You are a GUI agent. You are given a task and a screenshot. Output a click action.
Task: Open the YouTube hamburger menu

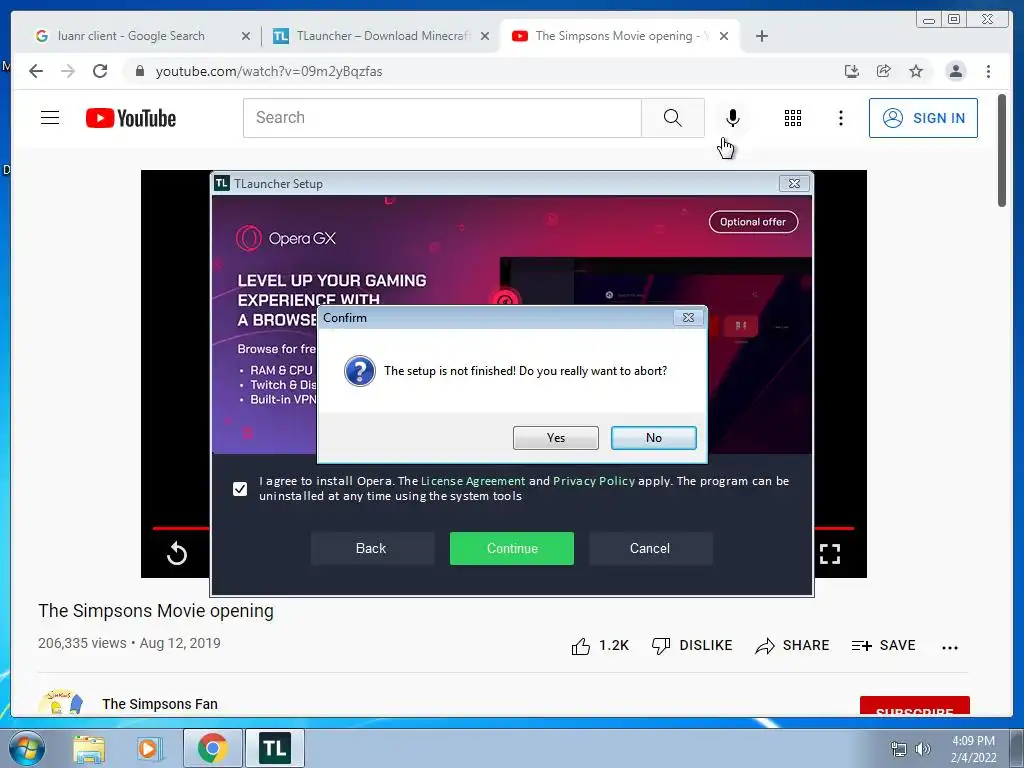(x=50, y=118)
